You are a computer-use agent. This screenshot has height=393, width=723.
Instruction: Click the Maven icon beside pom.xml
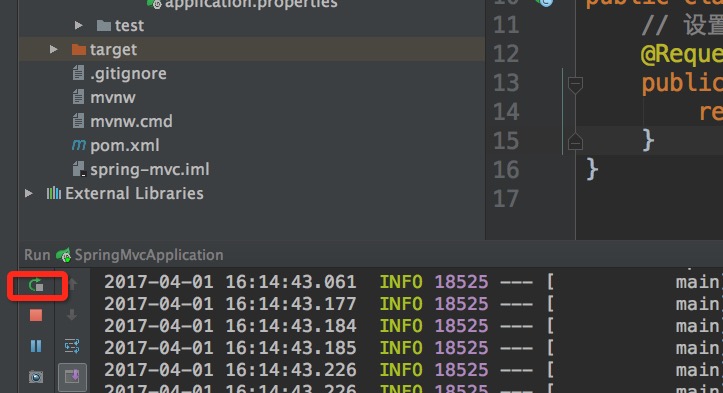tap(79, 145)
